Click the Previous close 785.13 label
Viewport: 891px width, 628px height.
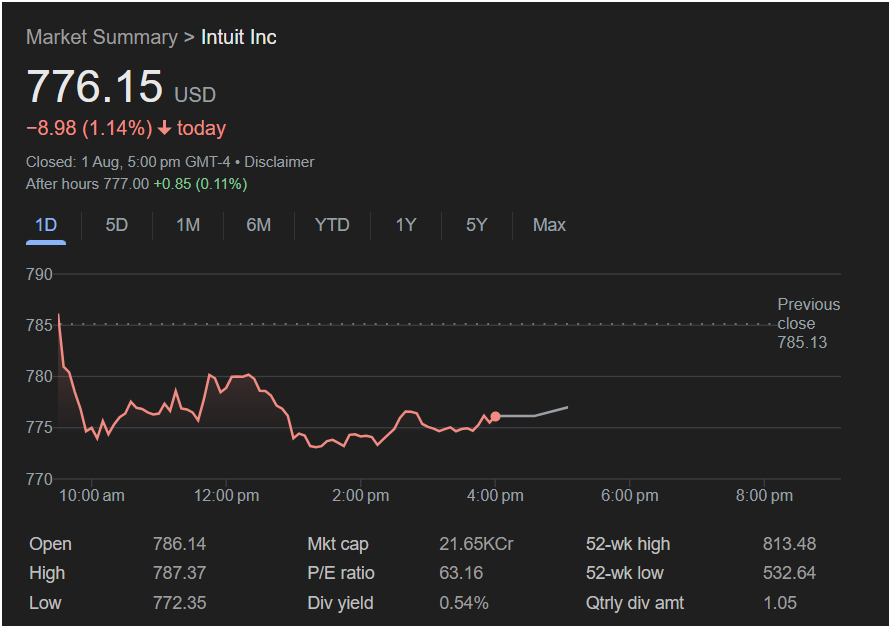[809, 323]
